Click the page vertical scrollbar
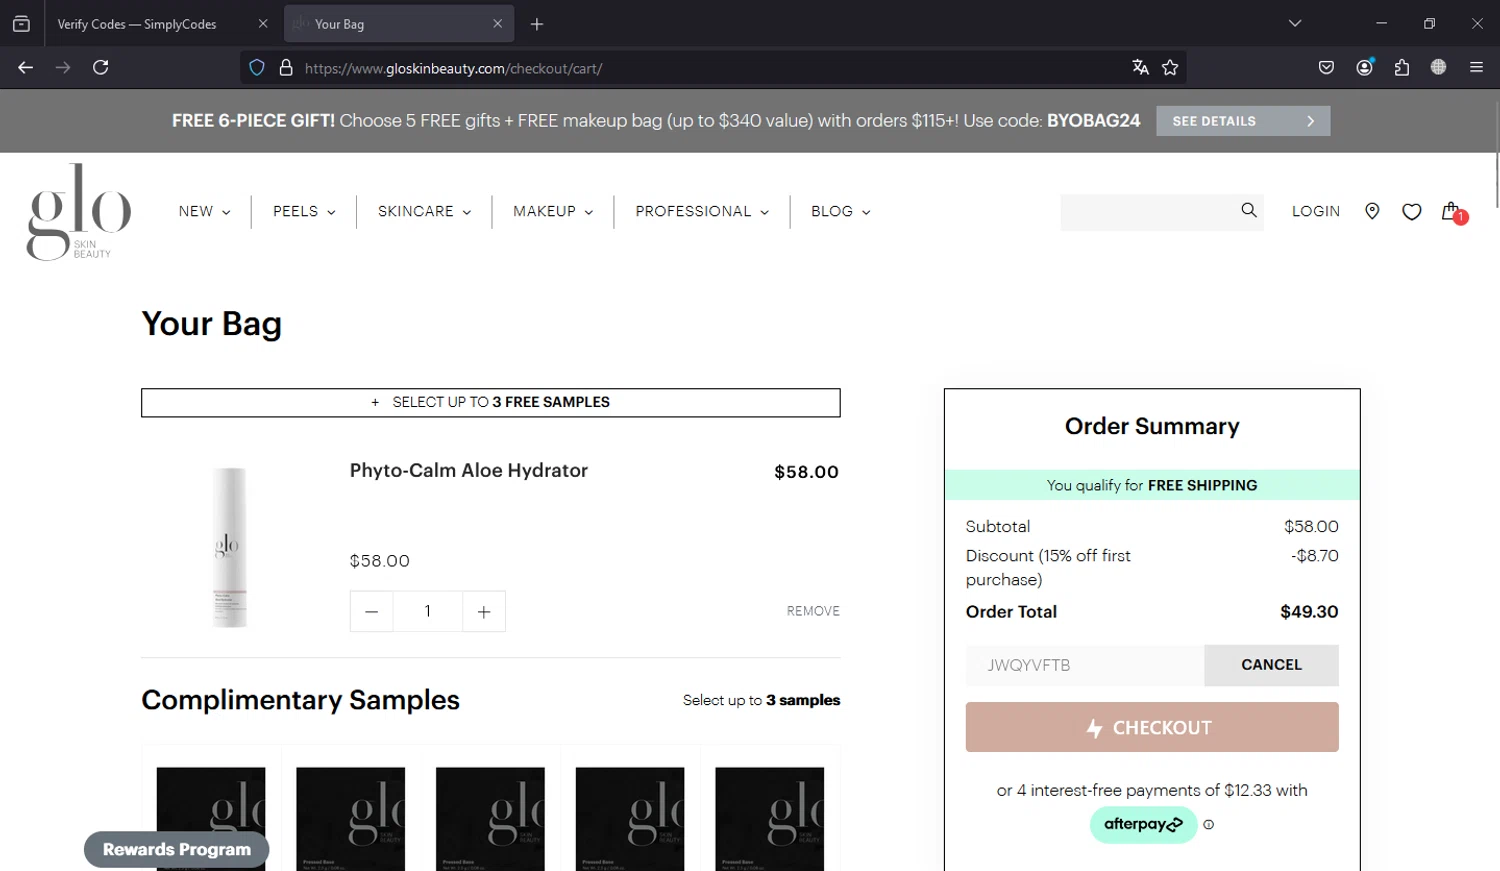This screenshot has width=1500, height=871. click(x=1496, y=155)
